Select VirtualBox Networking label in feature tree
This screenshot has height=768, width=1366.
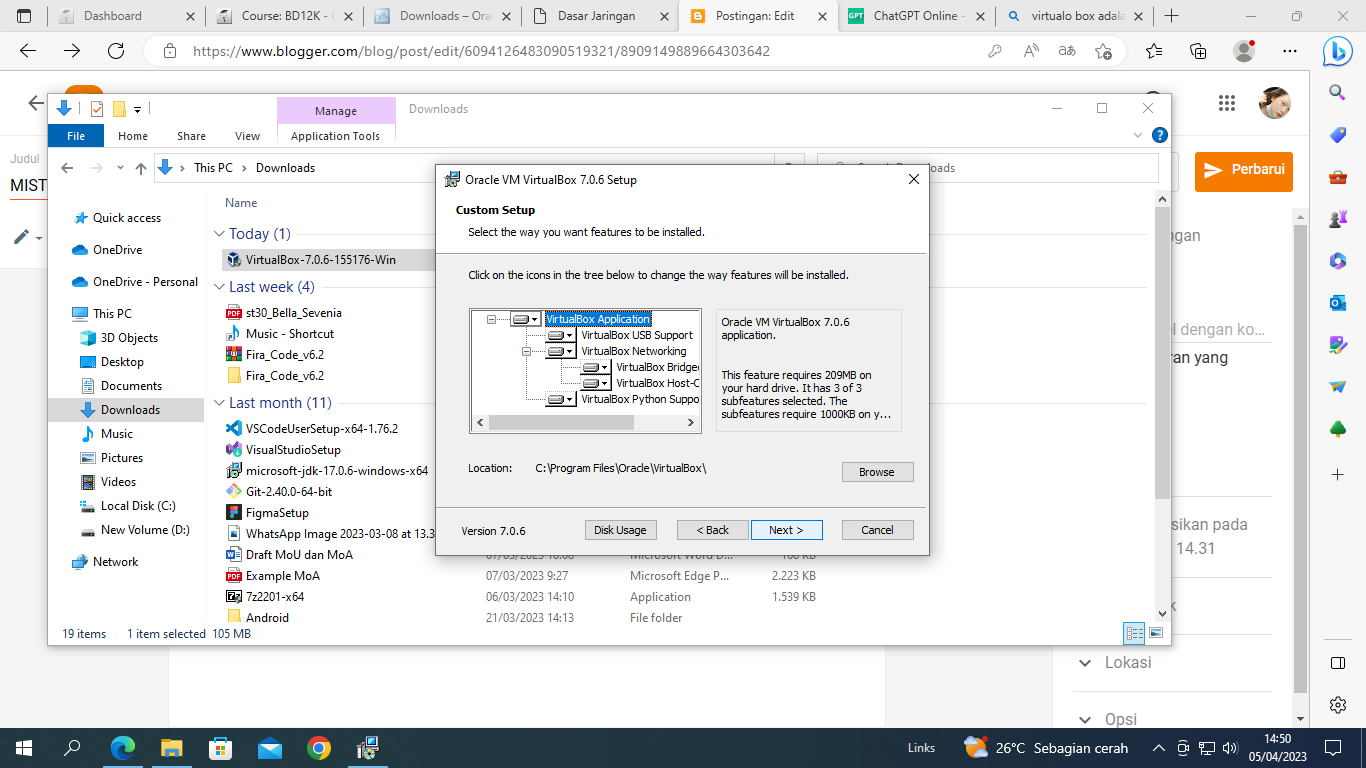click(633, 351)
